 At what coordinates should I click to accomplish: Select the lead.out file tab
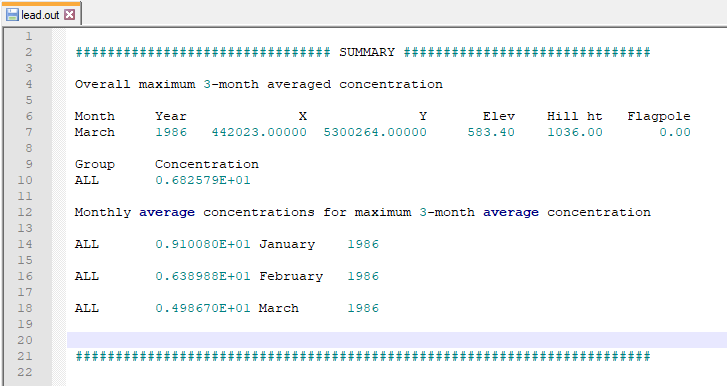pyautogui.click(x=41, y=14)
